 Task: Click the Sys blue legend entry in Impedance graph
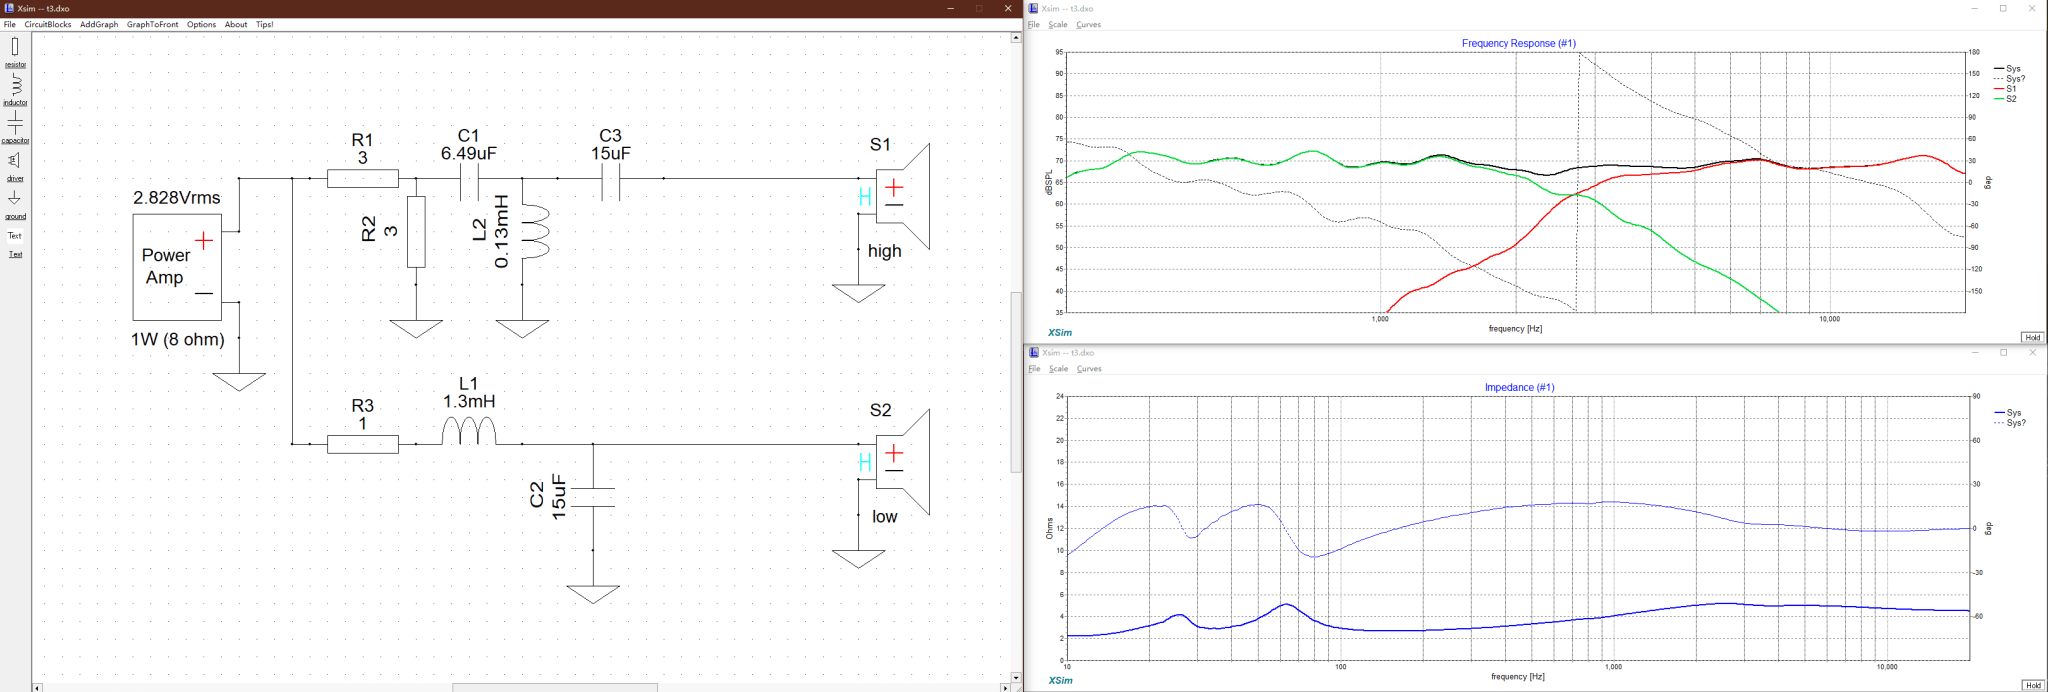point(2007,413)
